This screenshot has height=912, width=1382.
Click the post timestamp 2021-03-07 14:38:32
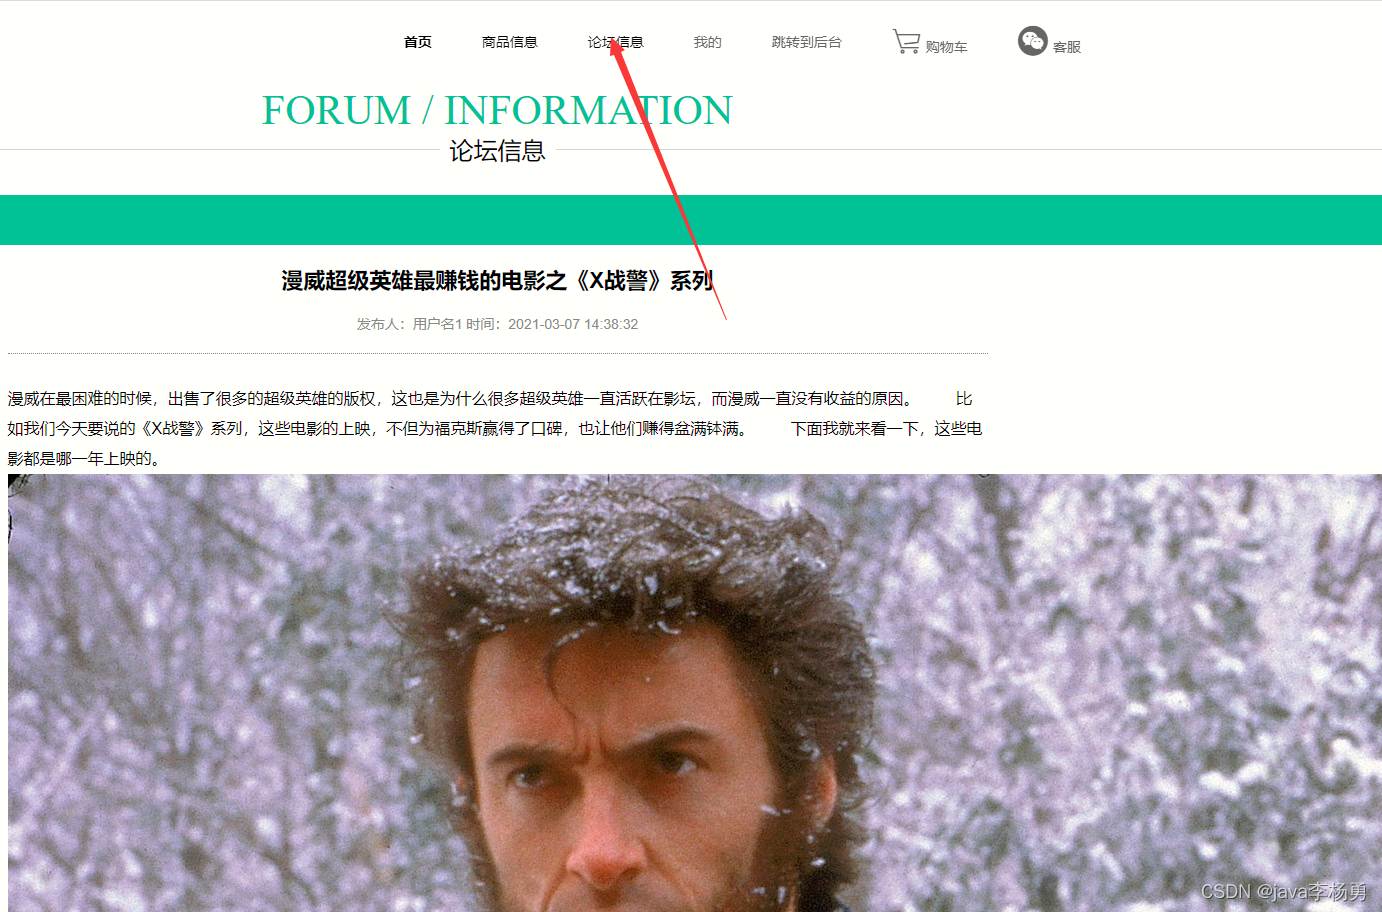[x=573, y=324]
